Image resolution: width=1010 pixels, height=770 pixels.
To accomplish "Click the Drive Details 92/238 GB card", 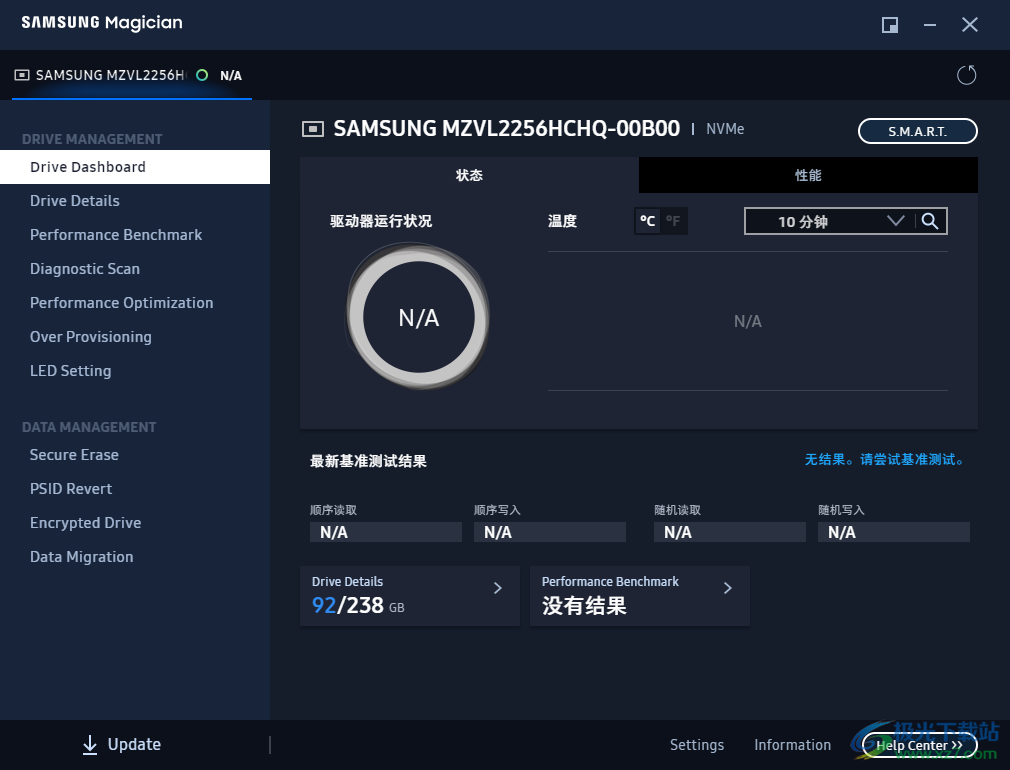I will pyautogui.click(x=410, y=596).
